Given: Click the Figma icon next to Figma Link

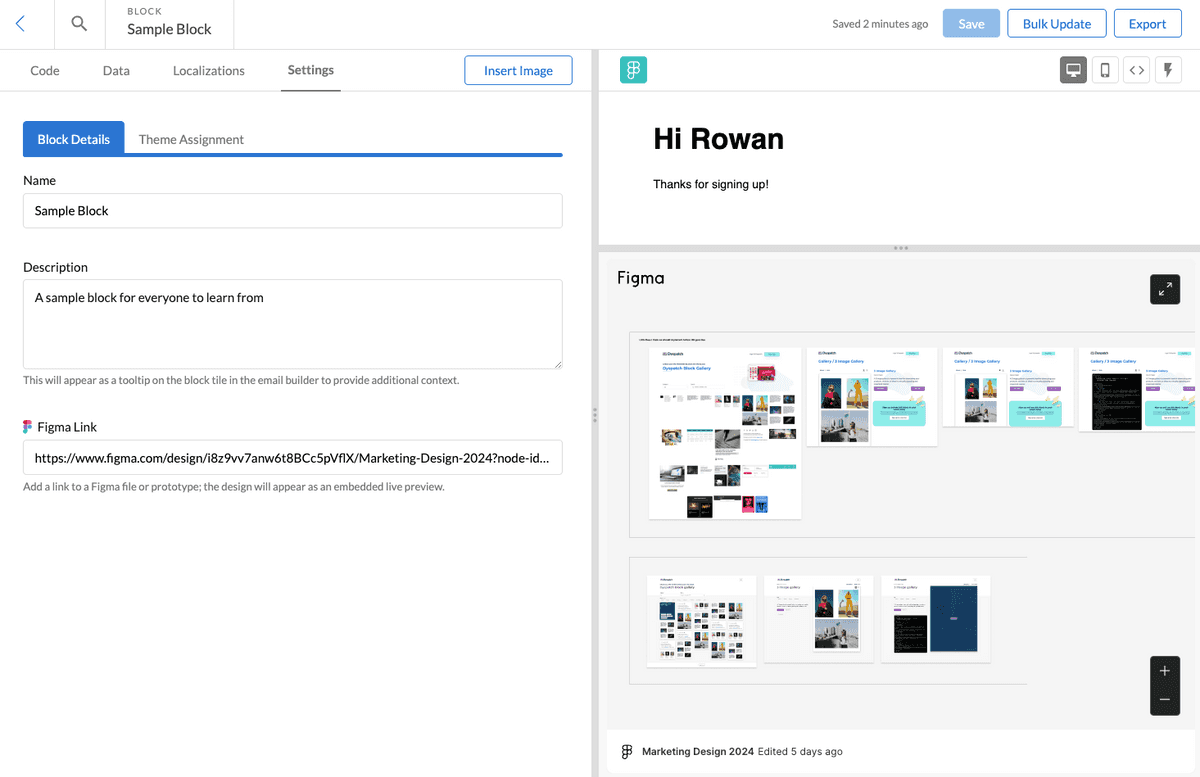Looking at the screenshot, I should click(28, 427).
